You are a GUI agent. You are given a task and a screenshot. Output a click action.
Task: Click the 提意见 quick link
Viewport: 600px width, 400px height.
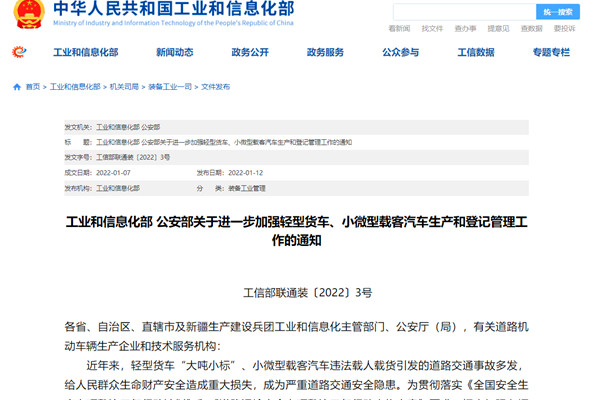click(x=498, y=30)
